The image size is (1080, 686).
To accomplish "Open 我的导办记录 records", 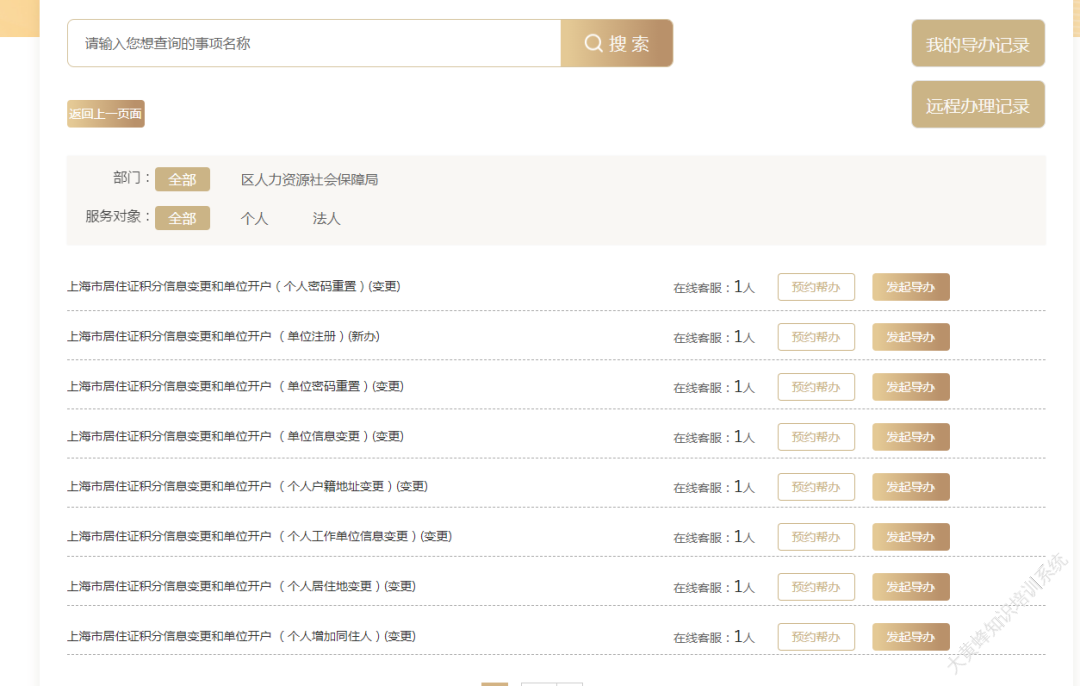I will [977, 44].
